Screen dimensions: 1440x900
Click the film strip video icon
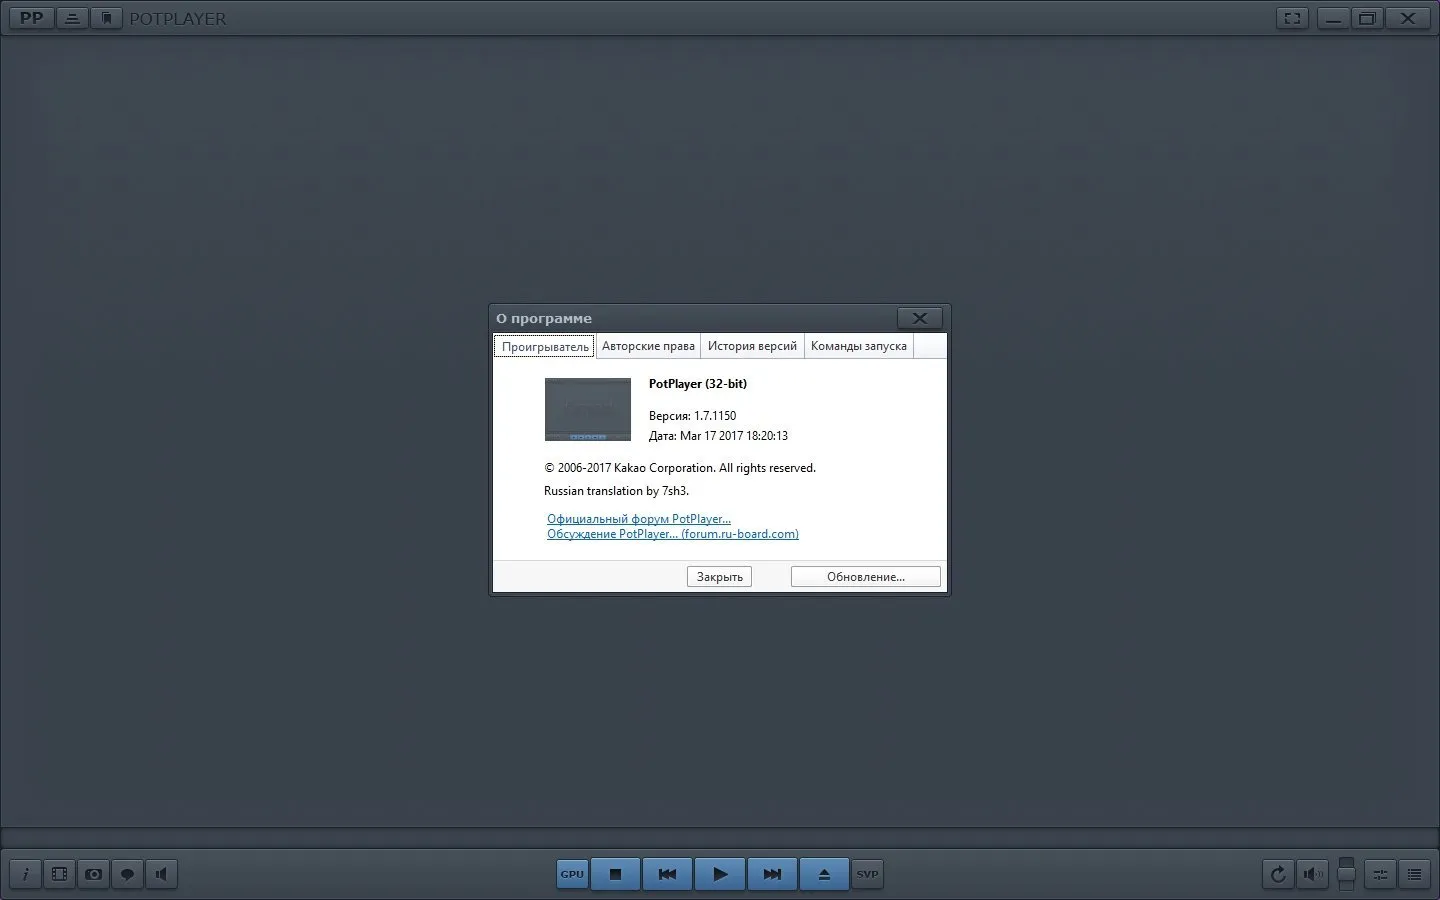pos(60,874)
